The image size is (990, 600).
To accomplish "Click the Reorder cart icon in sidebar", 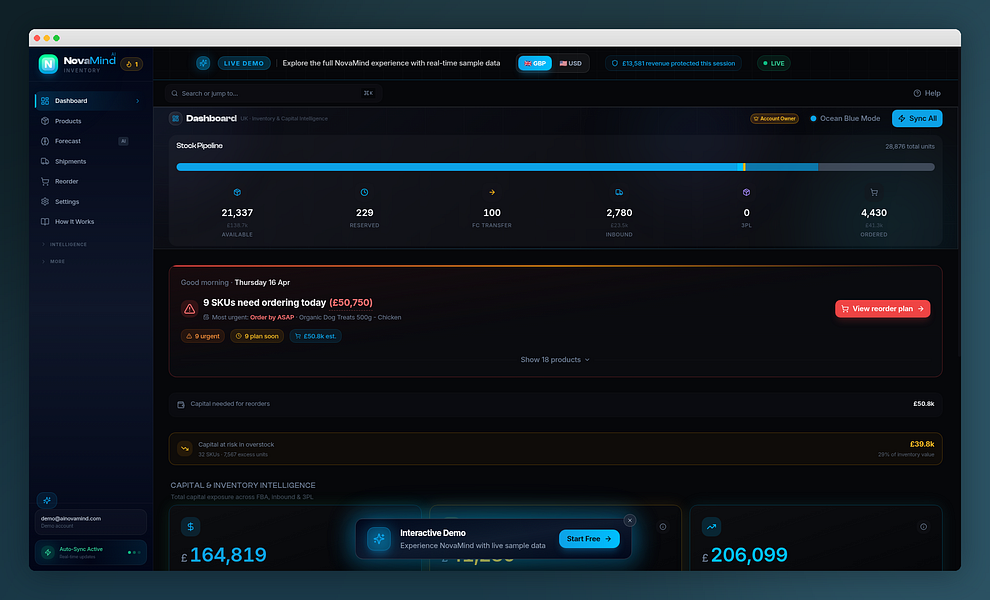I will tap(45, 182).
